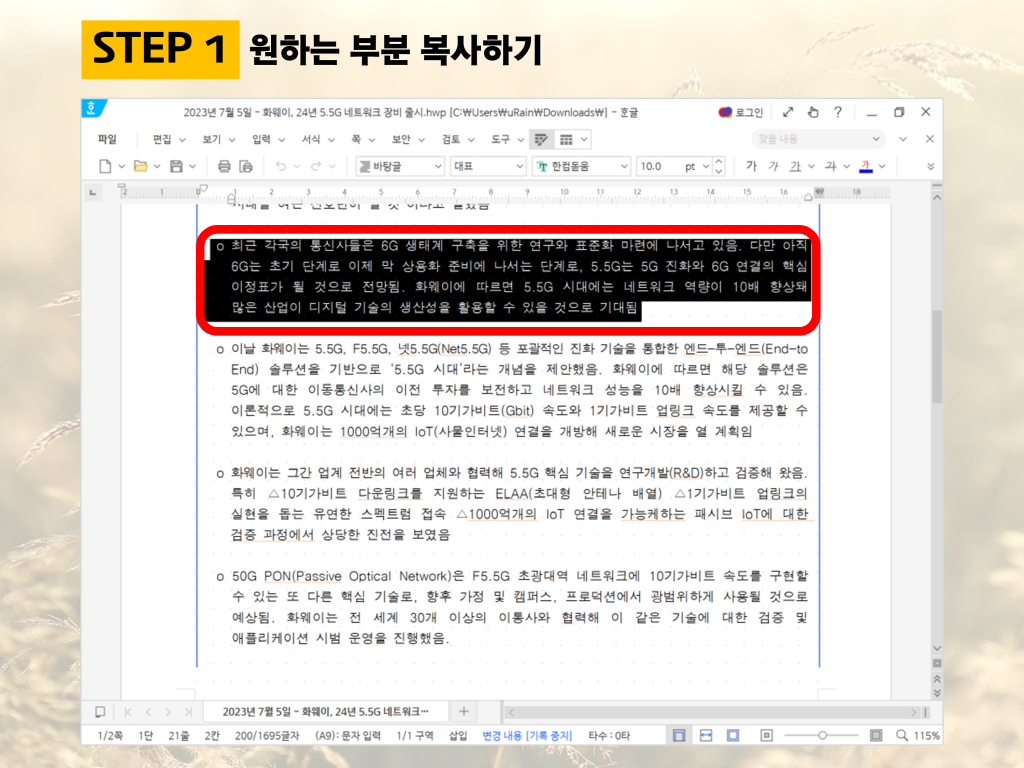The width and height of the screenshot is (1024, 768).
Task: Click the Save floppy disk icon
Action: pos(176,167)
